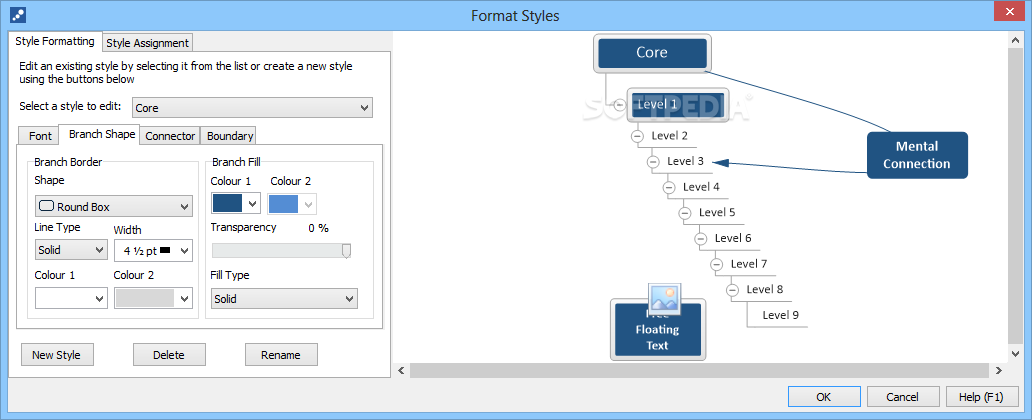Image resolution: width=1032 pixels, height=420 pixels.
Task: Open the Connector tab
Action: click(x=170, y=136)
